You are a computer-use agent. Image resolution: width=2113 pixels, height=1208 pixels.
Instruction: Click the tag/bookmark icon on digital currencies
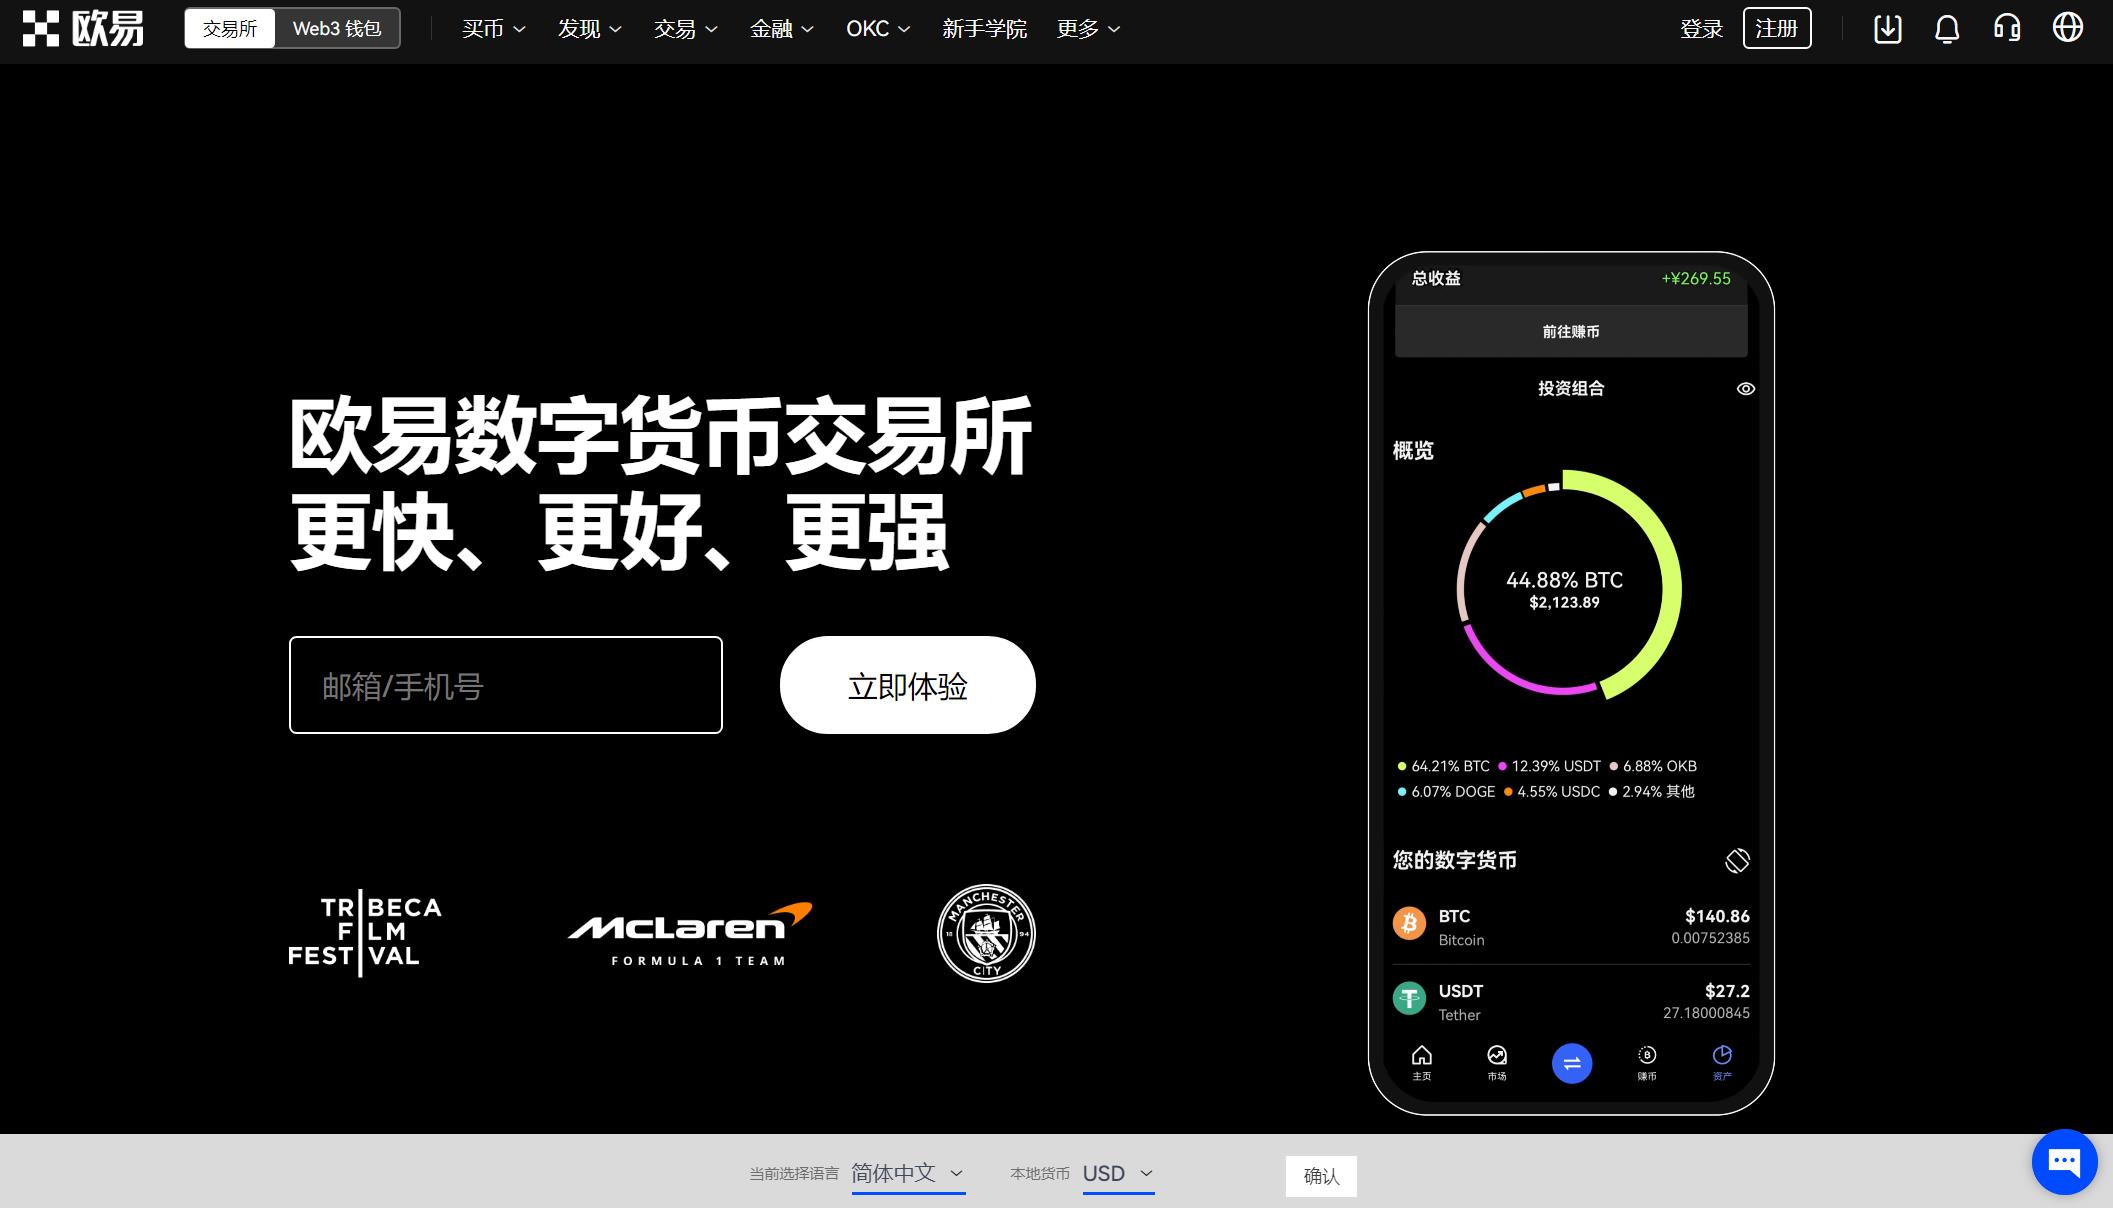[x=1736, y=860]
